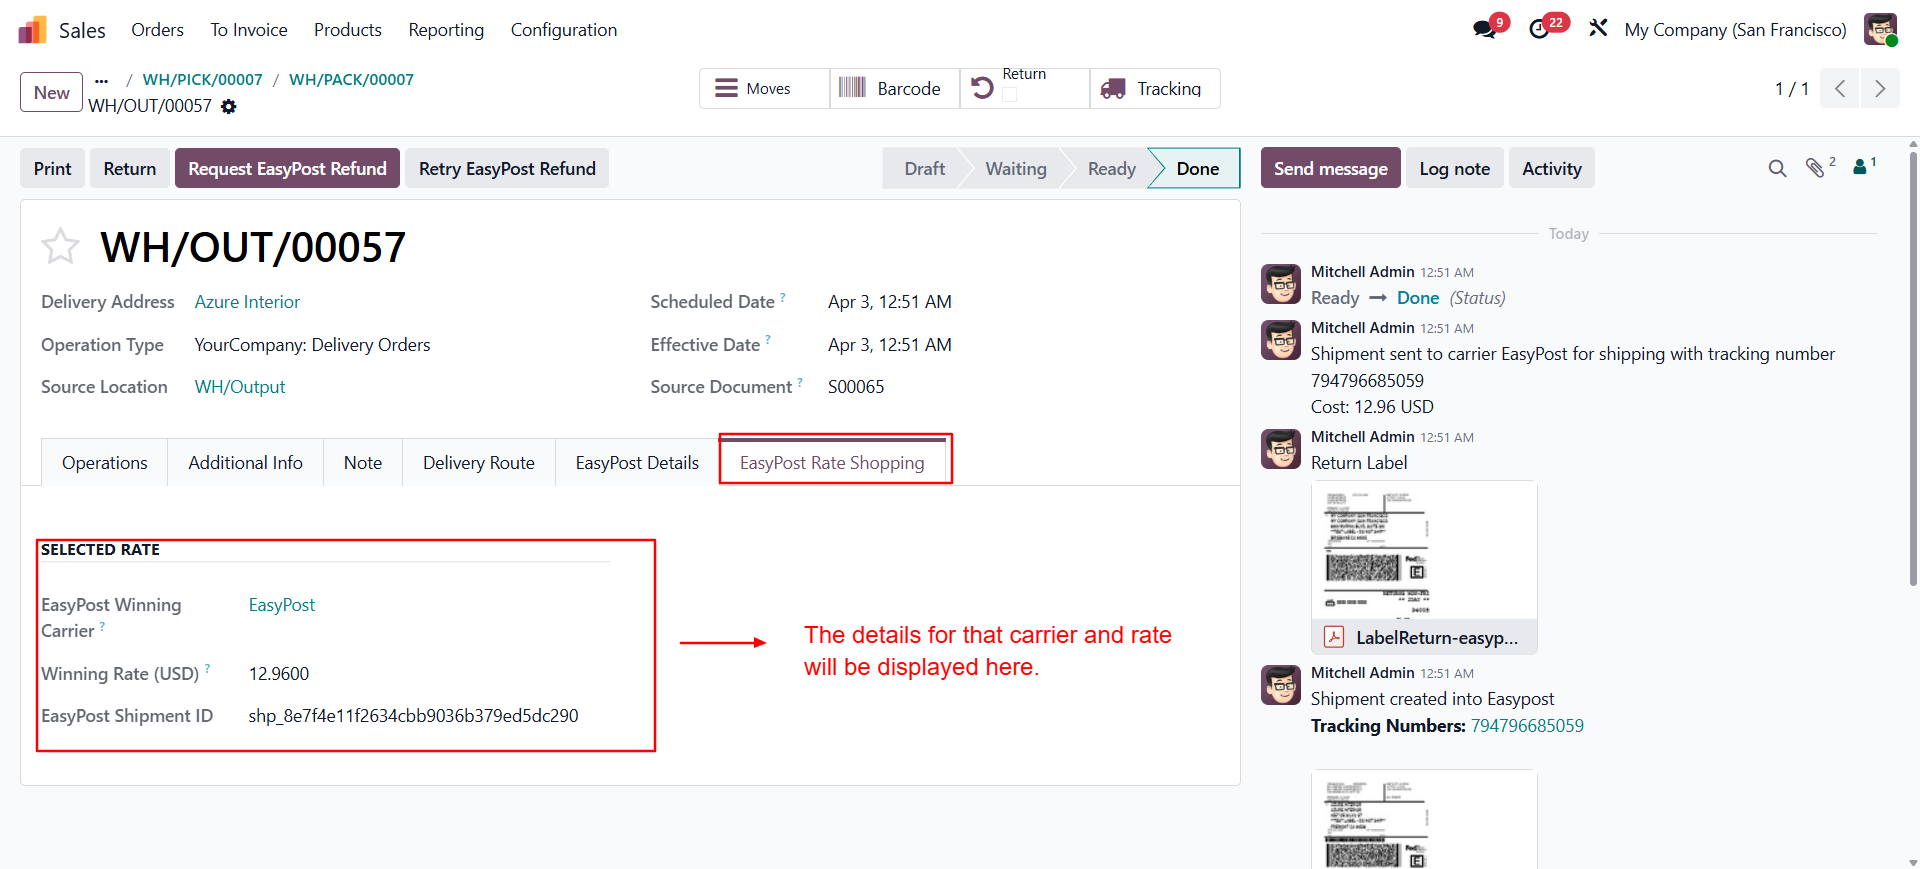The width and height of the screenshot is (1920, 869).
Task: Select the Done status stage
Action: click(1197, 168)
